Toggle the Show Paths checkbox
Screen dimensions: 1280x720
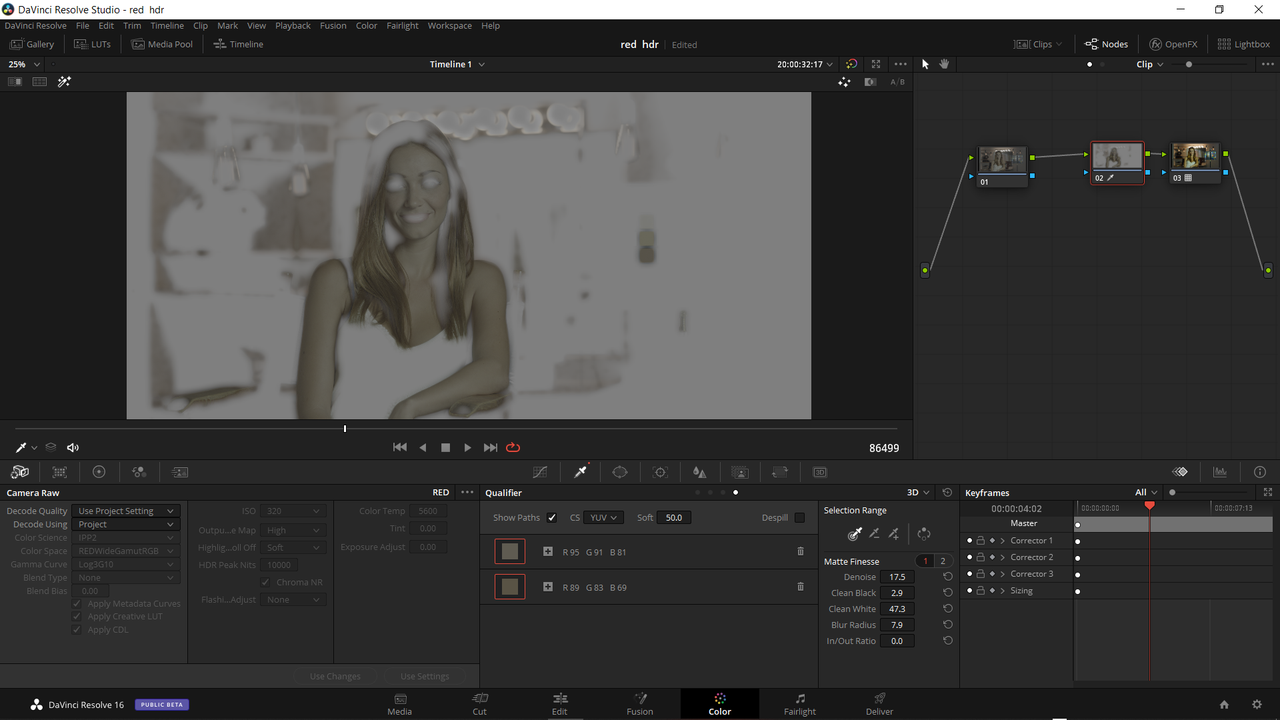(x=552, y=517)
